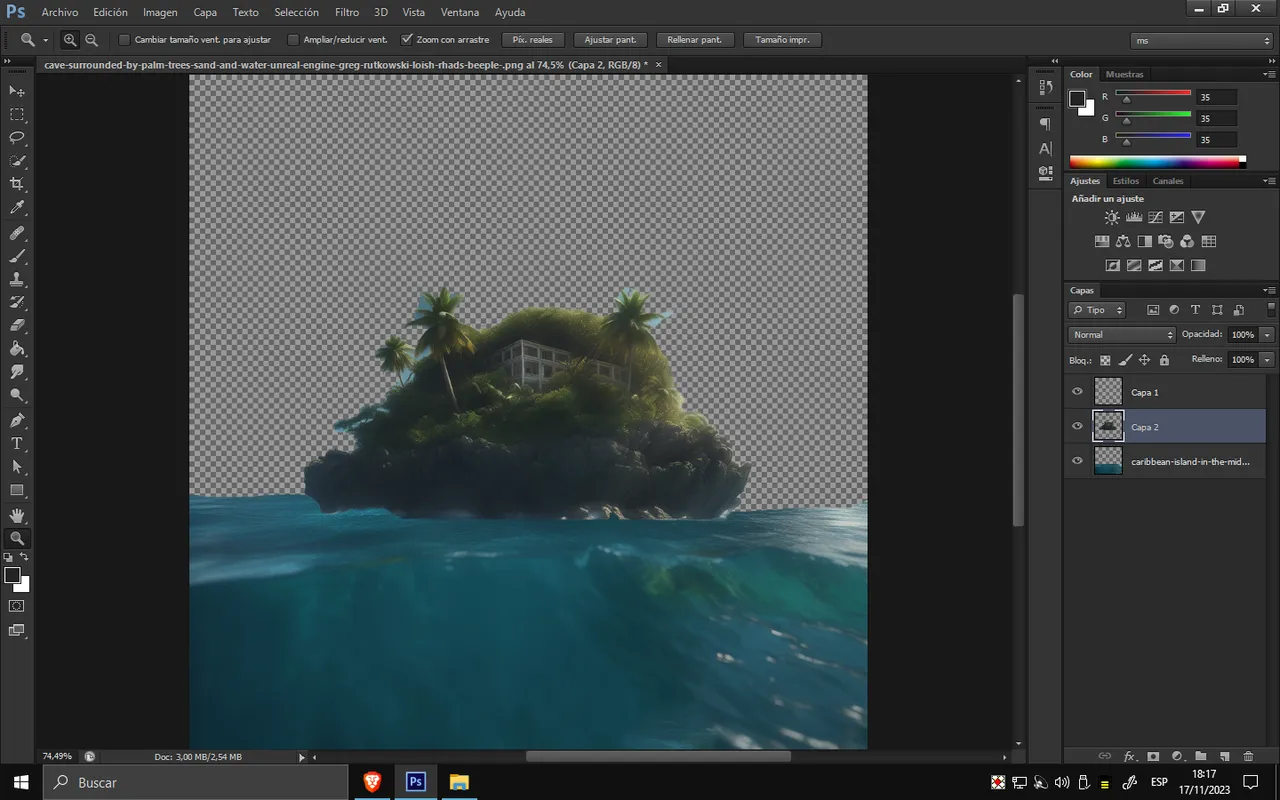The width and height of the screenshot is (1280, 800).
Task: Select the Lasso tool
Action: coord(17,138)
